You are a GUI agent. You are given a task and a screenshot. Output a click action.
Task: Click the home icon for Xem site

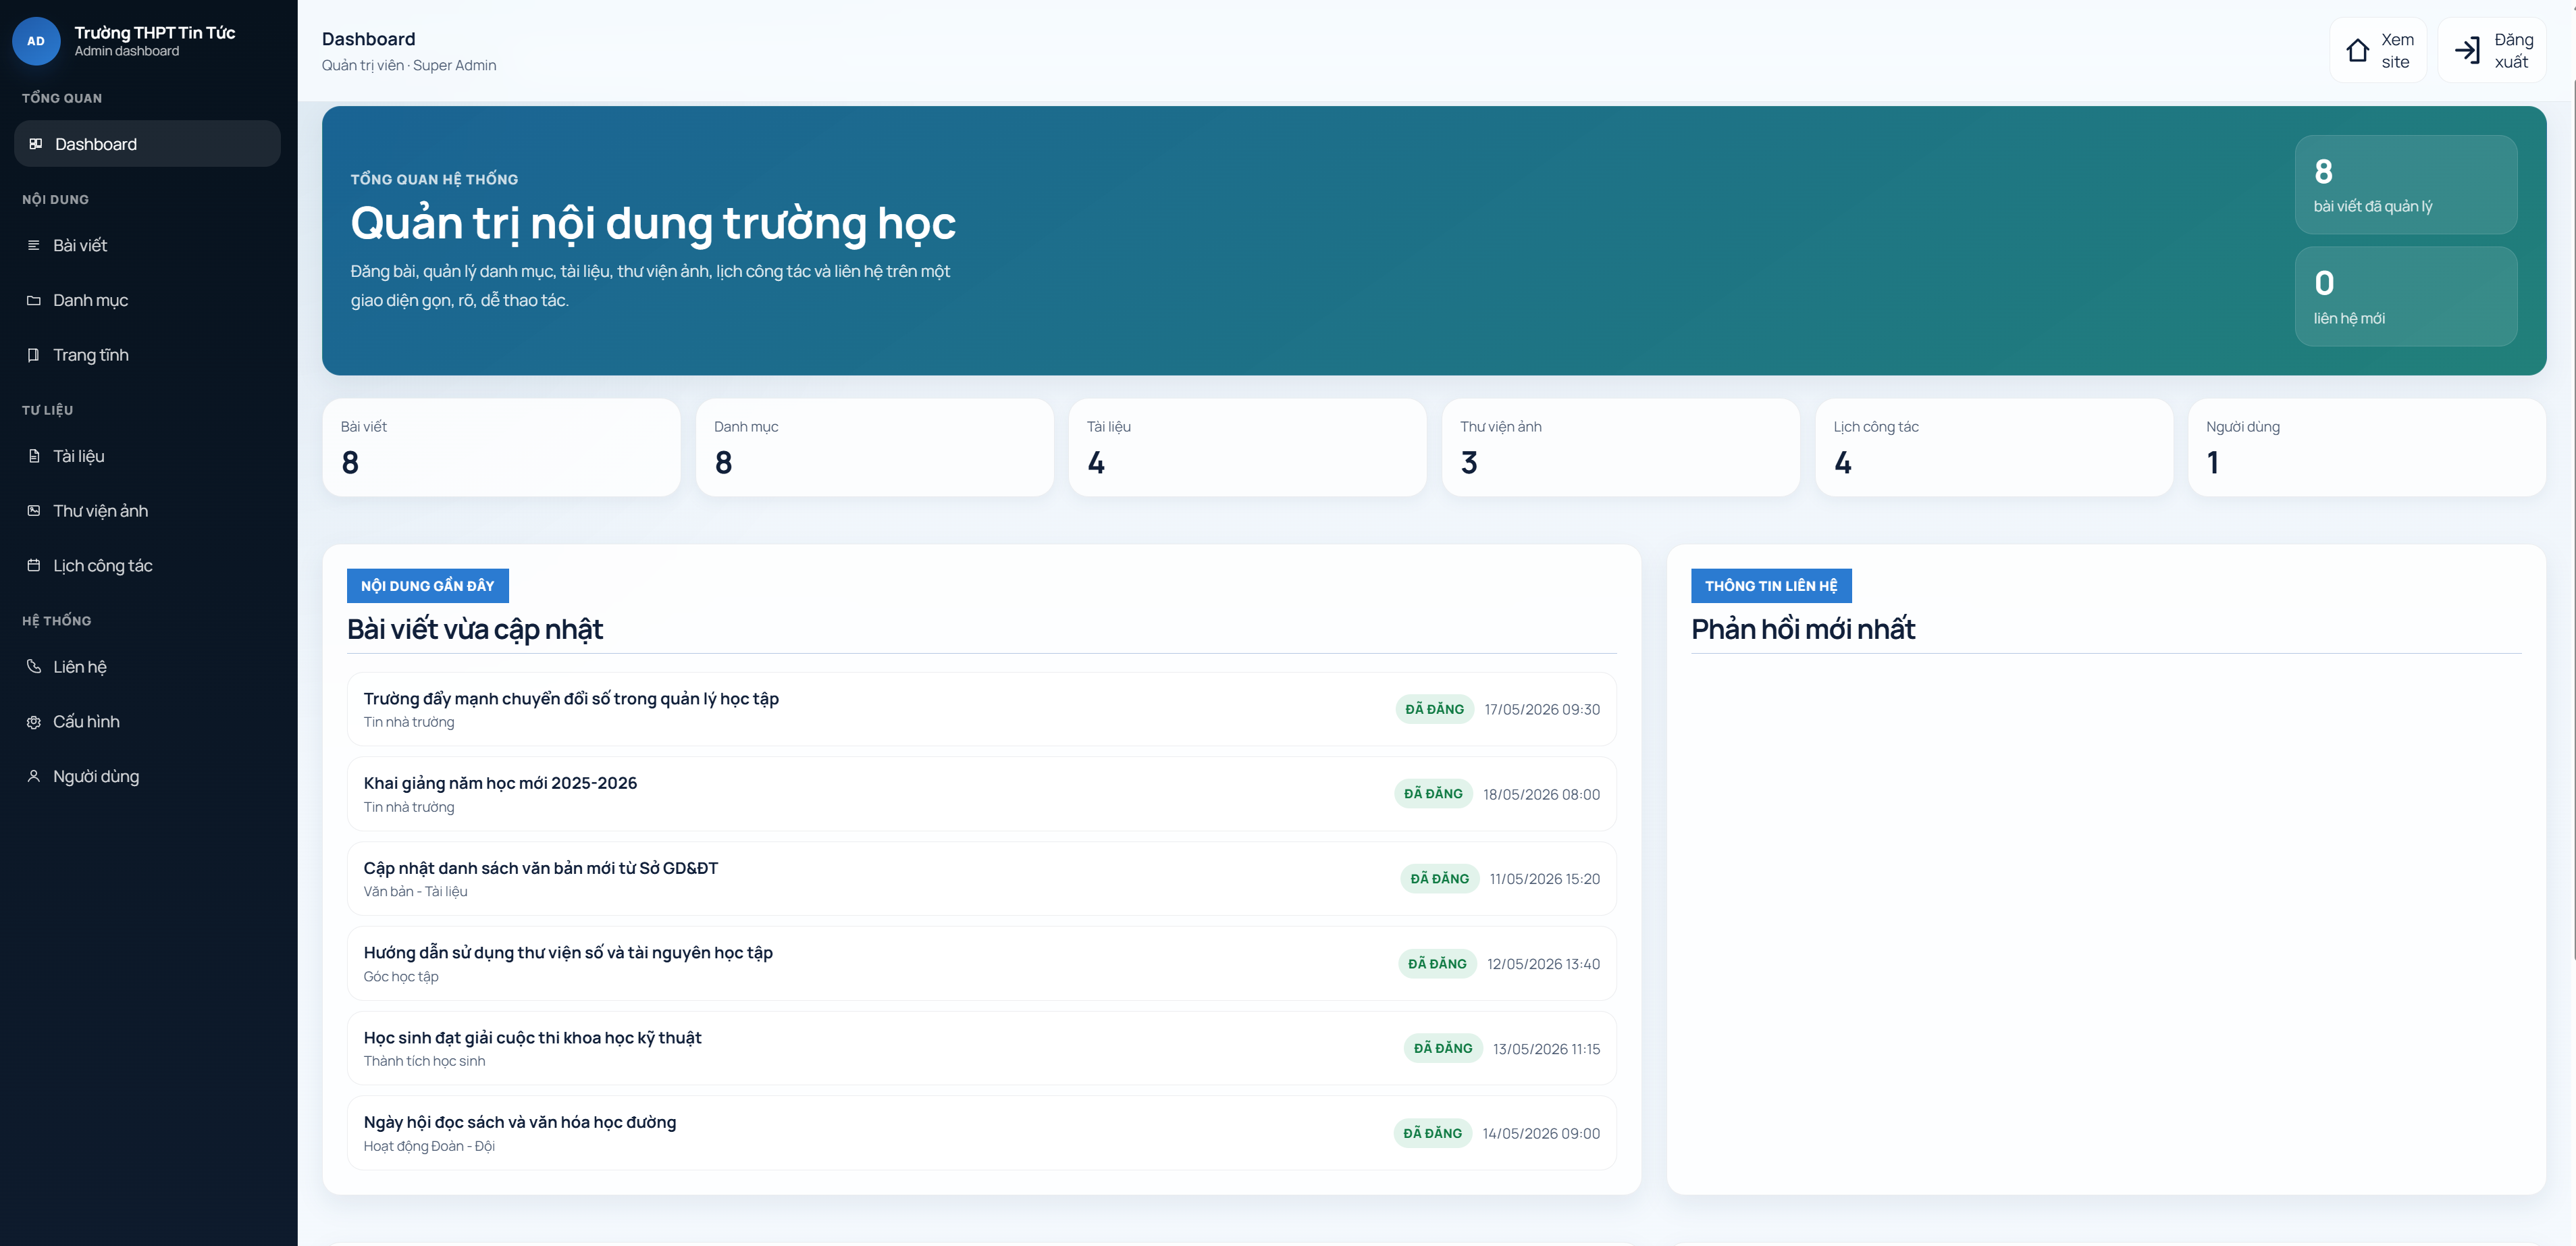(2357, 51)
